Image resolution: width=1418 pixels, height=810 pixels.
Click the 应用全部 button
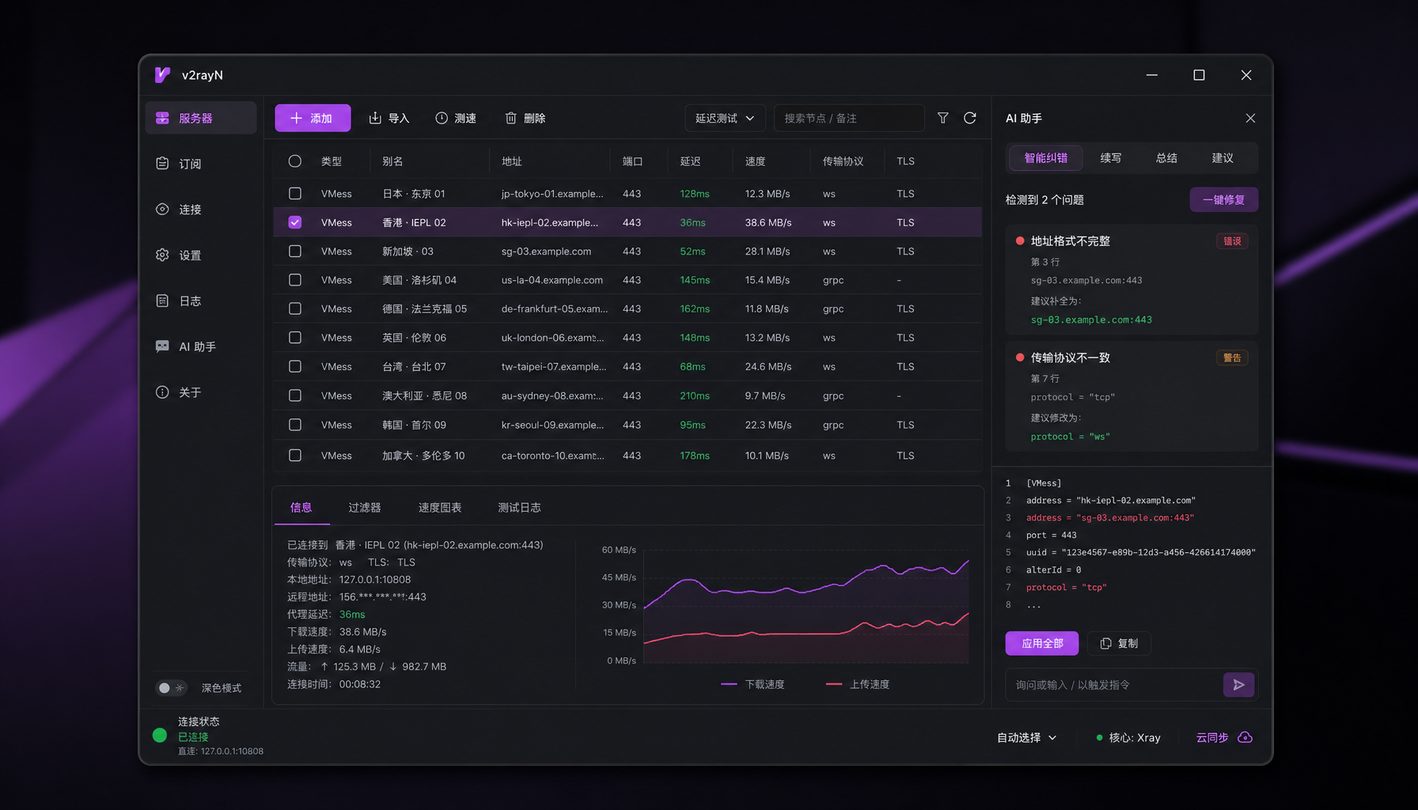click(1042, 643)
